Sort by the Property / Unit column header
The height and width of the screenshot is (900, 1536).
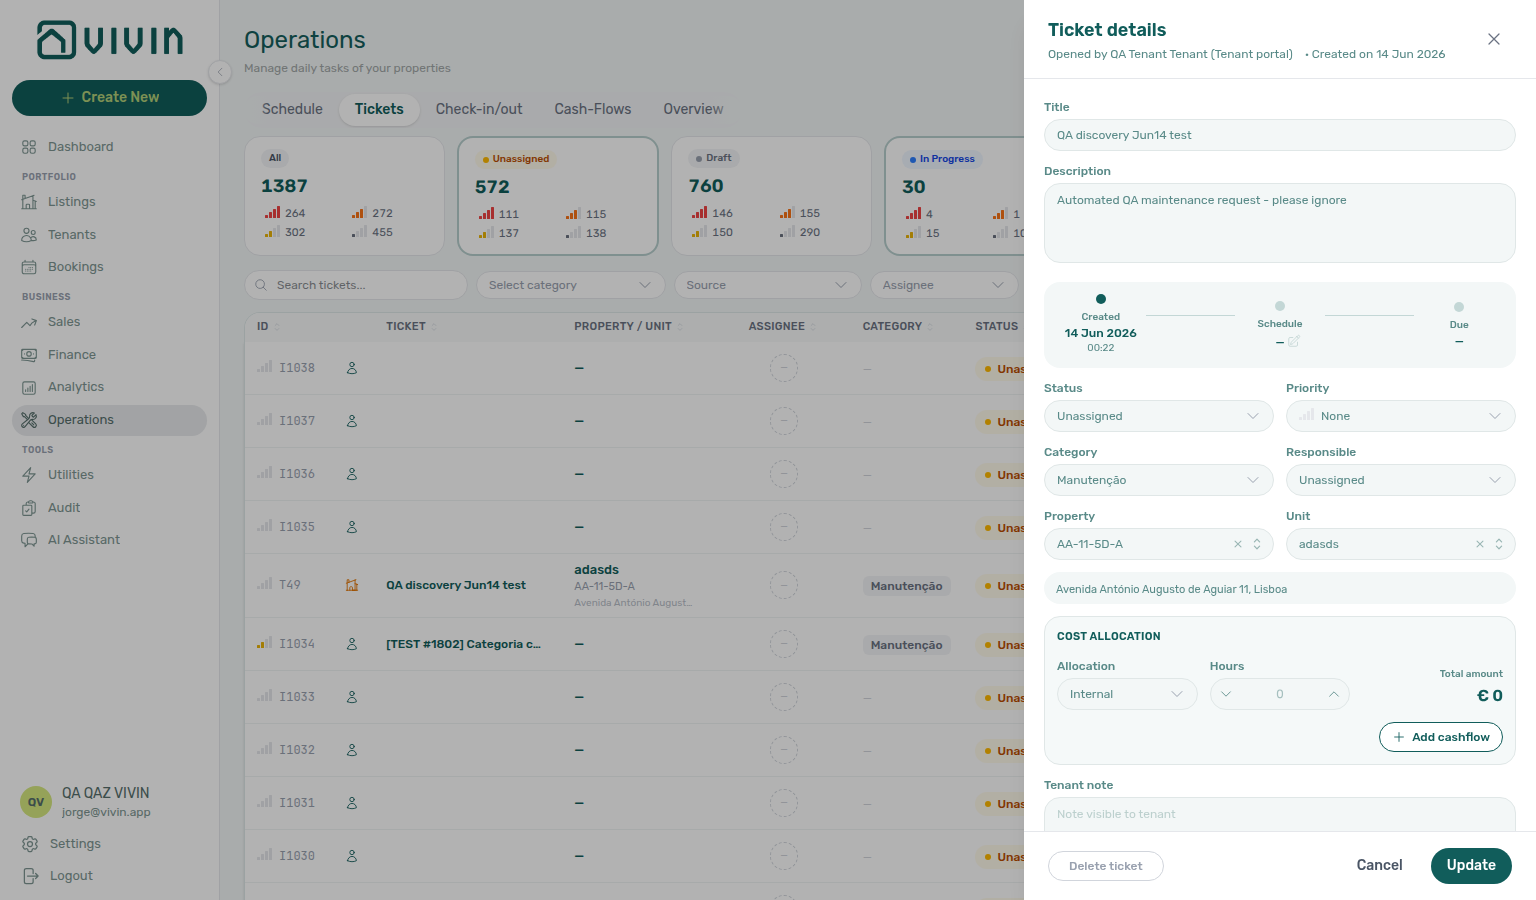pos(628,326)
